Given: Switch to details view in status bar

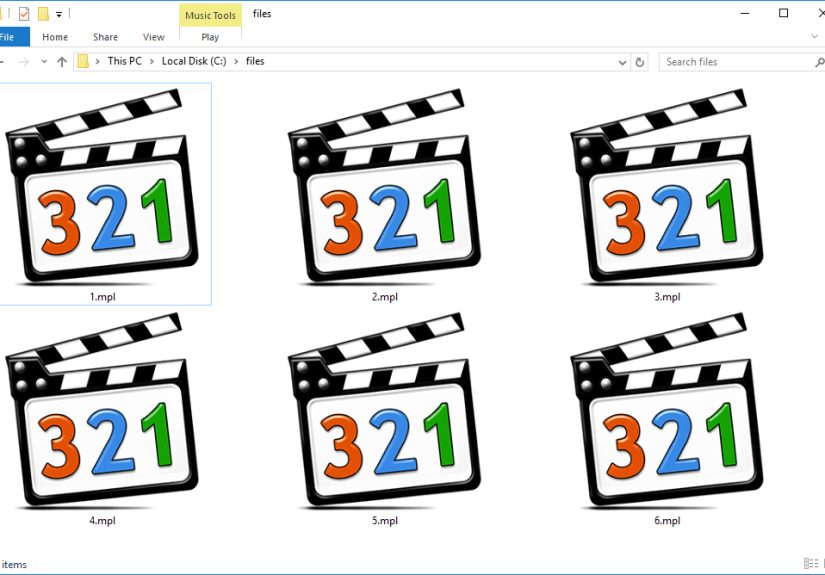Looking at the screenshot, I should click(x=811, y=563).
